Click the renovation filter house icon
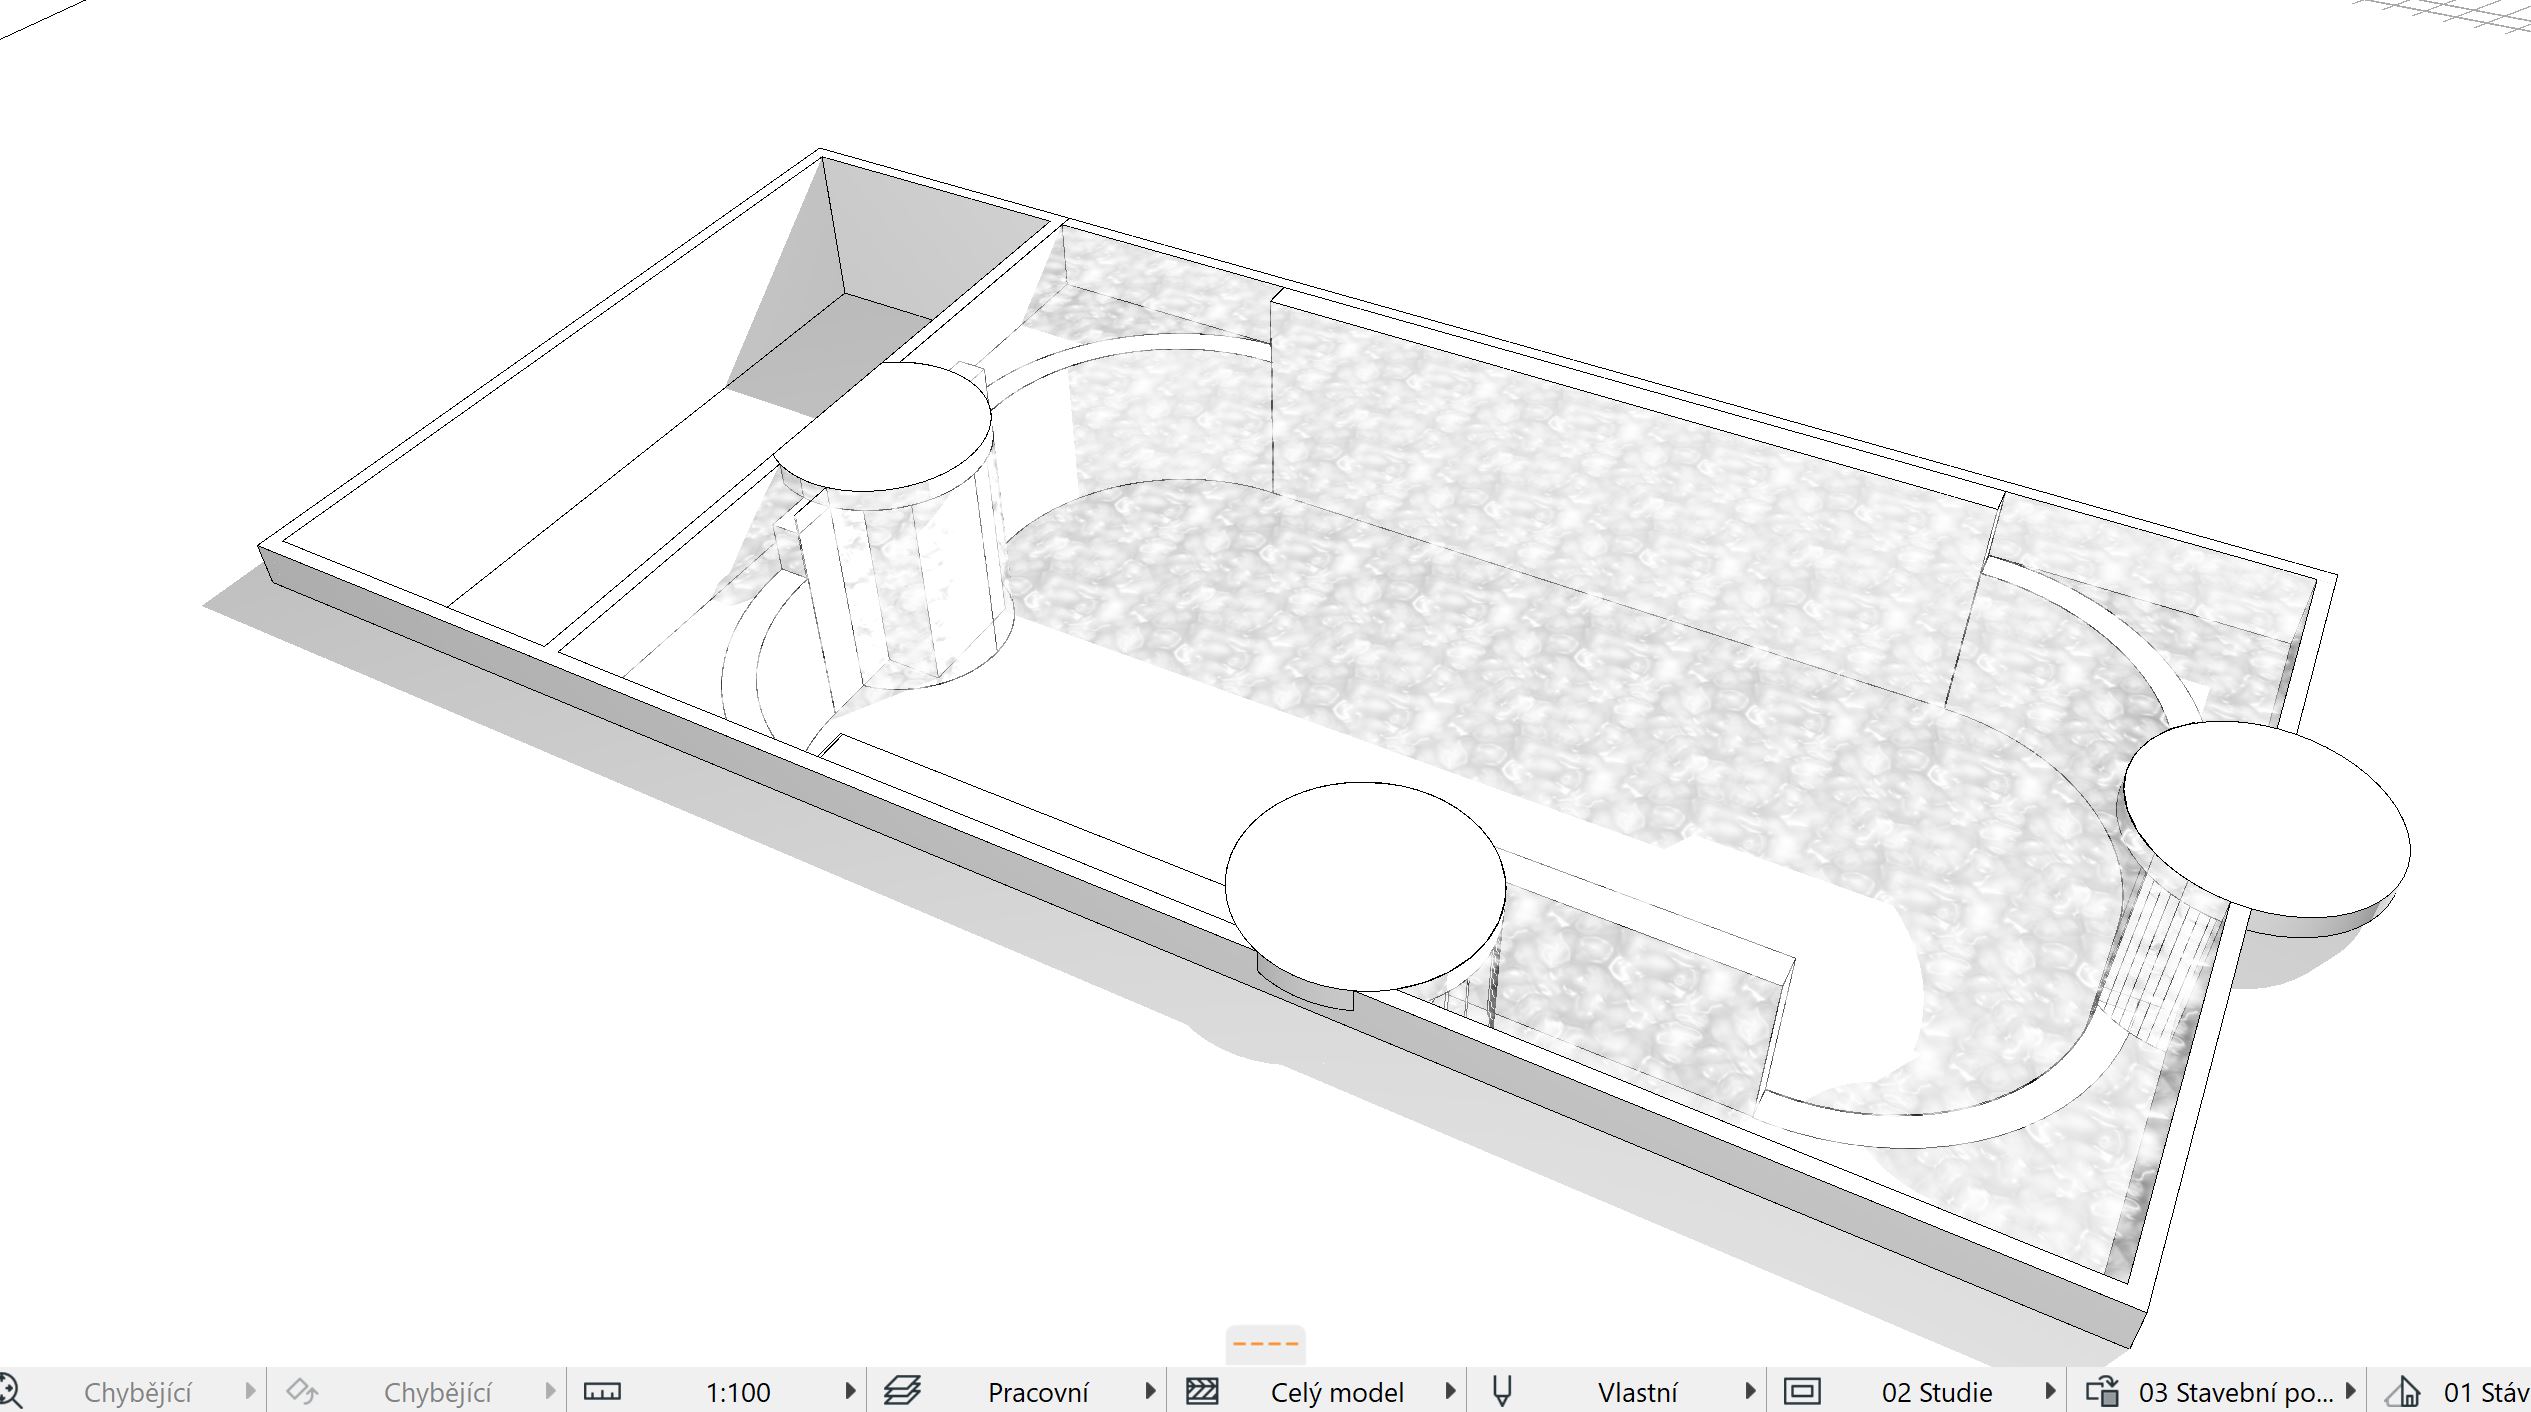This screenshot has height=1412, width=2531. 2402,1391
